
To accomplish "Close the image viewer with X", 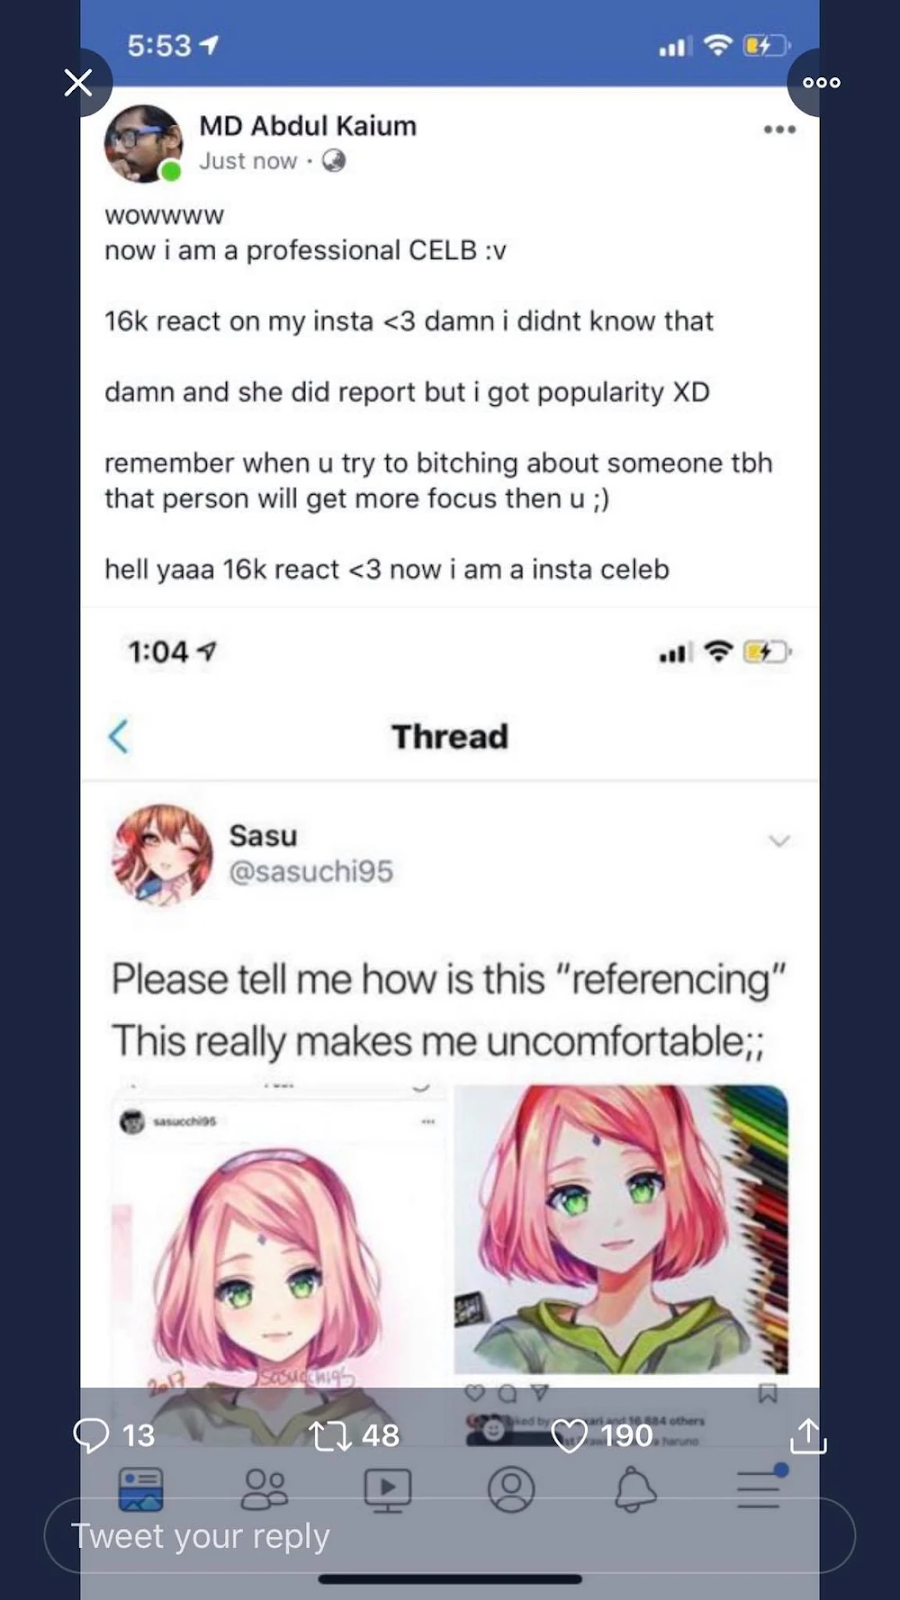I will point(78,82).
